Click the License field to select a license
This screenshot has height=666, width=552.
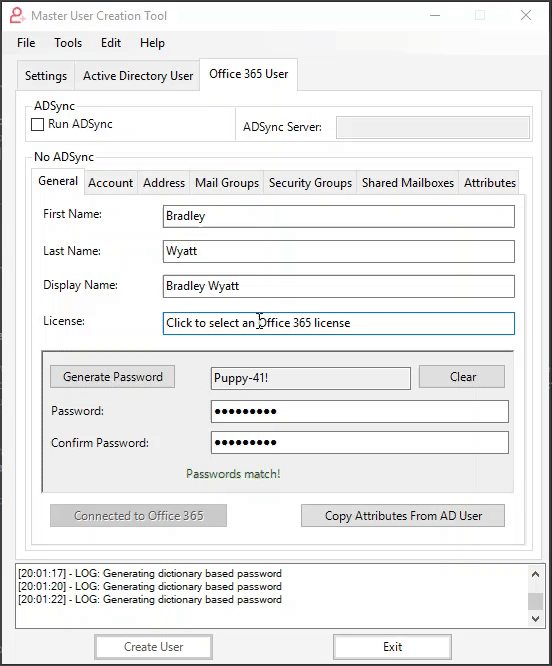(338, 323)
